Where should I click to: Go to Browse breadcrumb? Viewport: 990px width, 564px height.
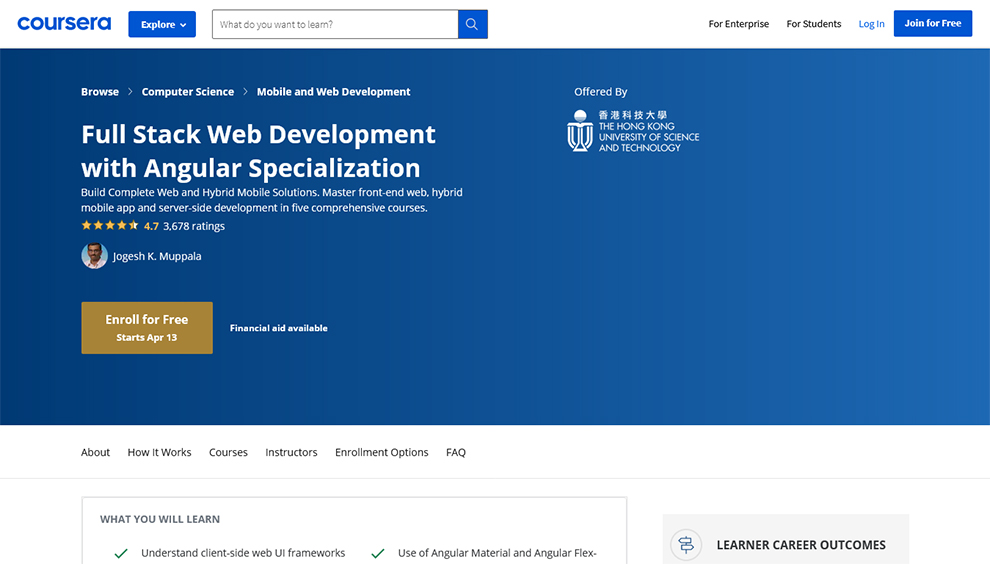100,92
